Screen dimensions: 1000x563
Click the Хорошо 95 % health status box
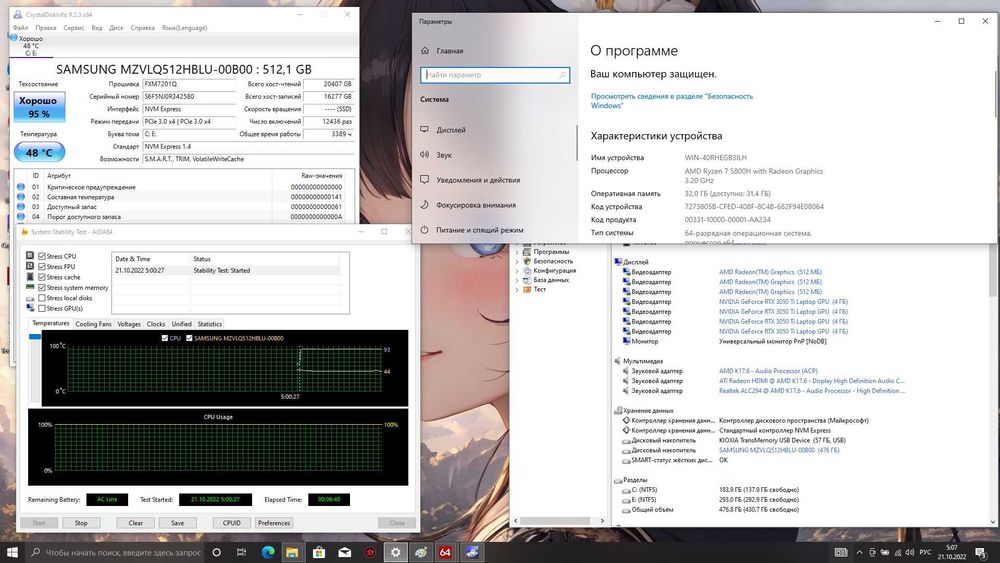pyautogui.click(x=39, y=106)
